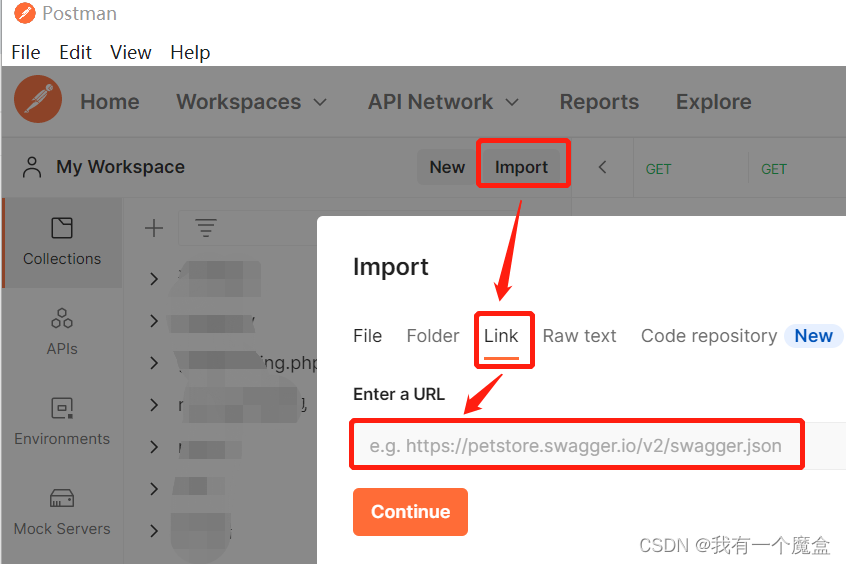Click the plus icon to create collection

[x=154, y=228]
